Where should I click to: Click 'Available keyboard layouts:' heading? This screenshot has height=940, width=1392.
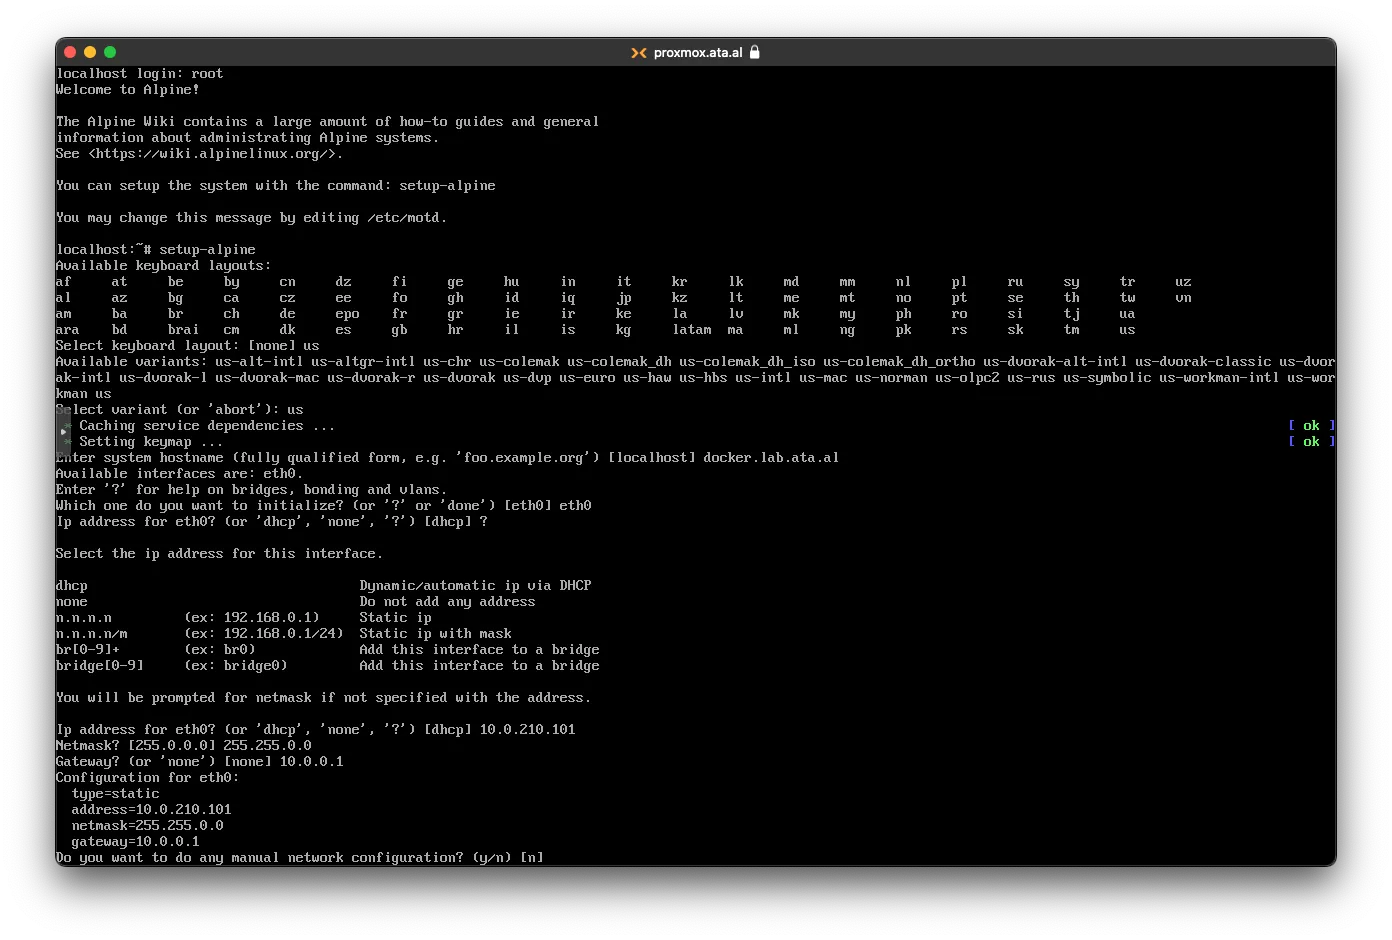point(164,266)
